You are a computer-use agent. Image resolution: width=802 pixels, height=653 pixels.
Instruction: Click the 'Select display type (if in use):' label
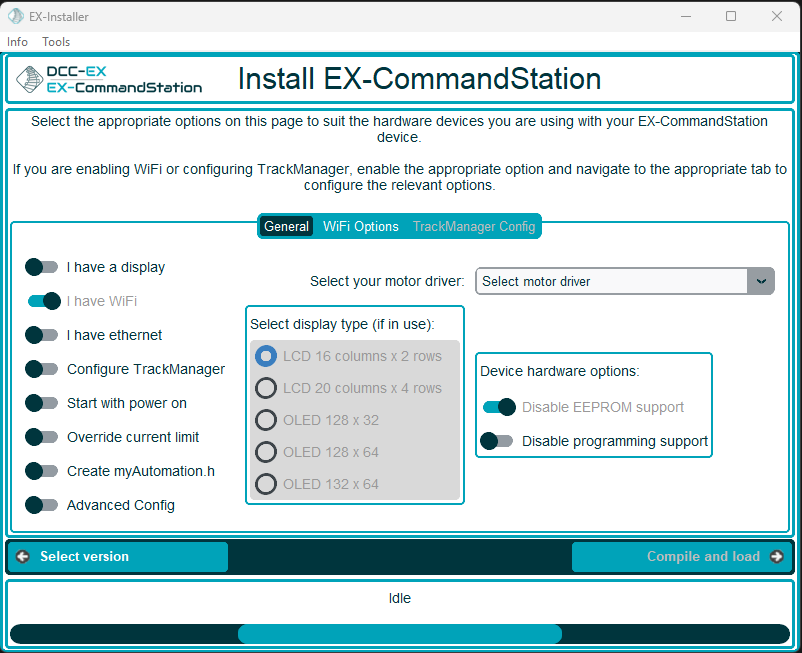pos(342,324)
